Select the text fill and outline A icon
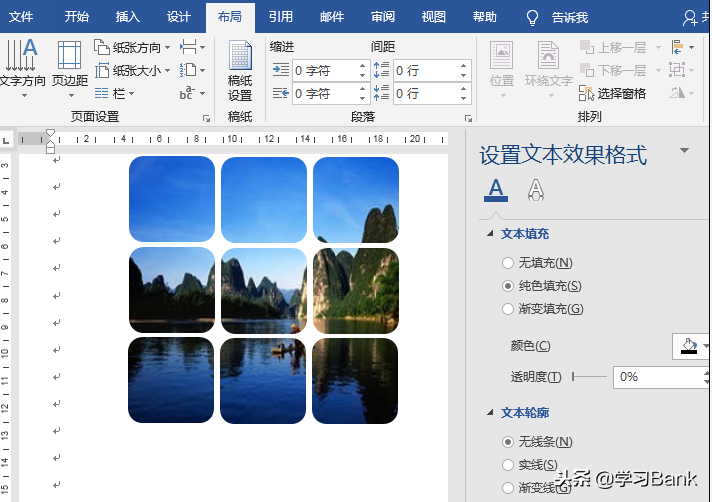712x502 pixels. (x=496, y=190)
